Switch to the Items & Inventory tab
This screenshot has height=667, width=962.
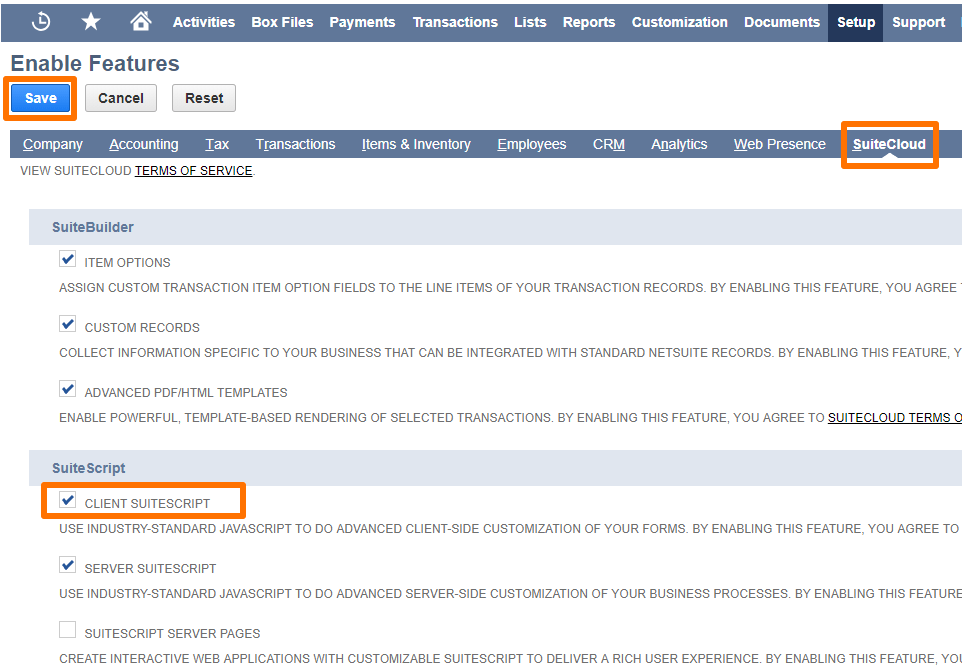point(416,143)
